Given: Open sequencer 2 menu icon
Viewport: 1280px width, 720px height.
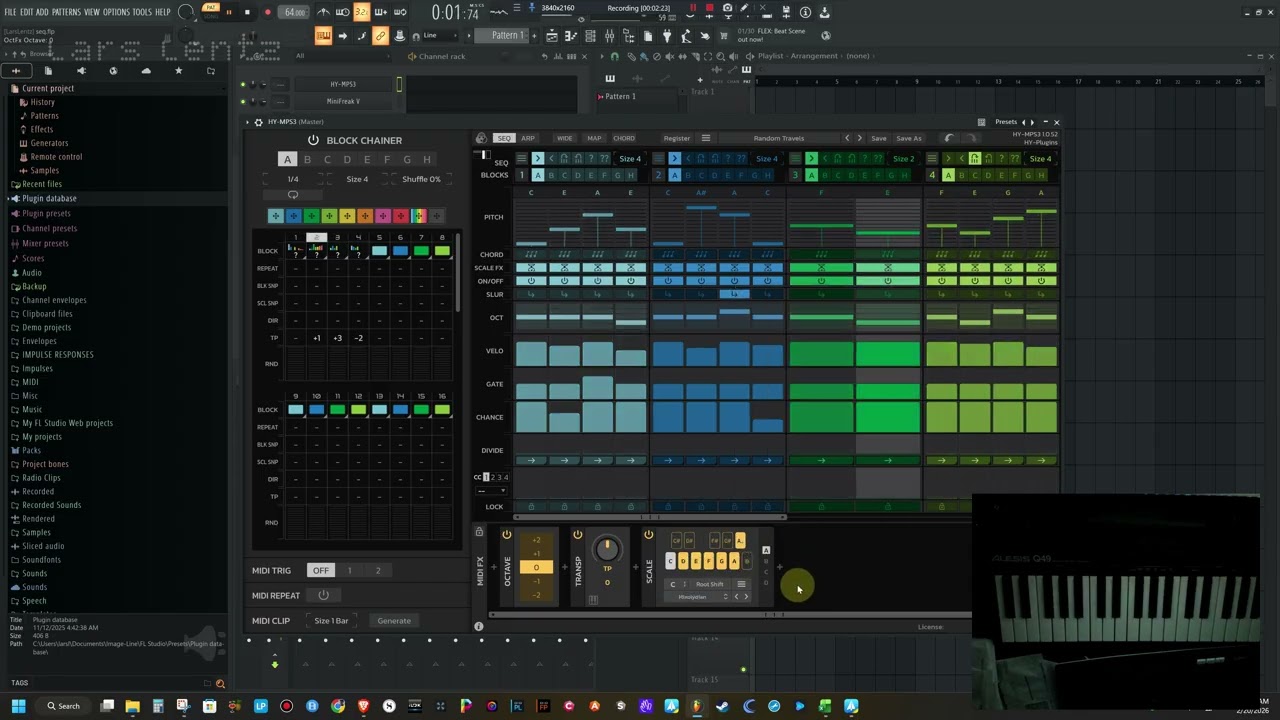Looking at the screenshot, I should [659, 158].
